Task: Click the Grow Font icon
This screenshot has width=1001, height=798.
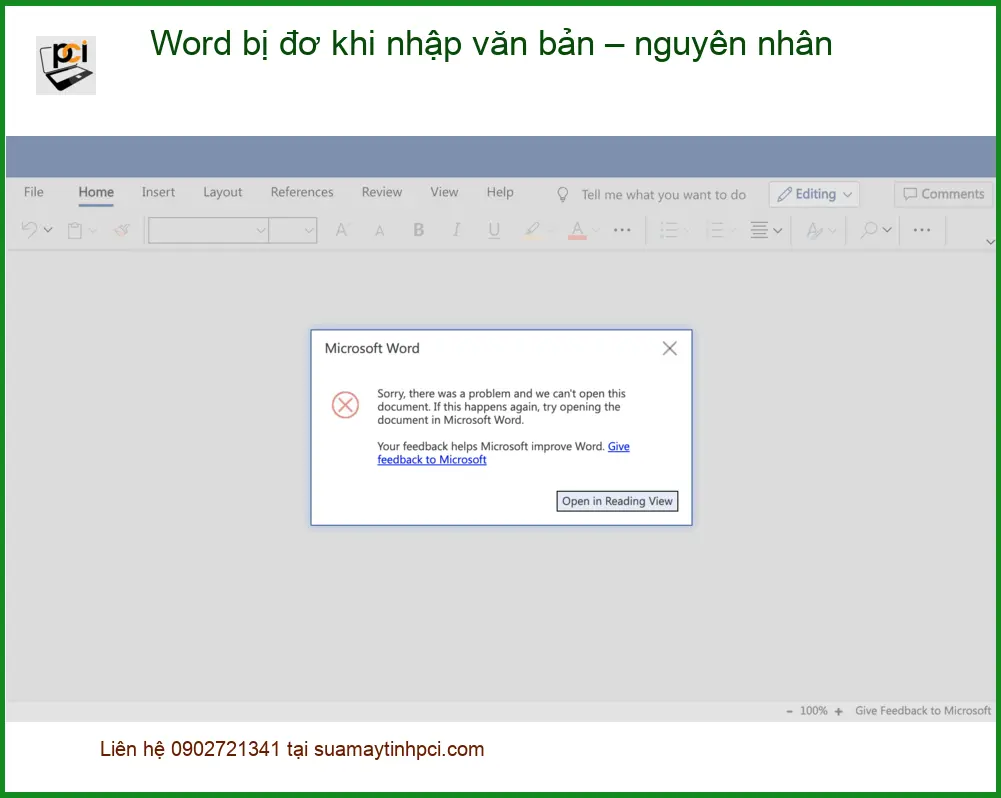Action: pyautogui.click(x=342, y=230)
